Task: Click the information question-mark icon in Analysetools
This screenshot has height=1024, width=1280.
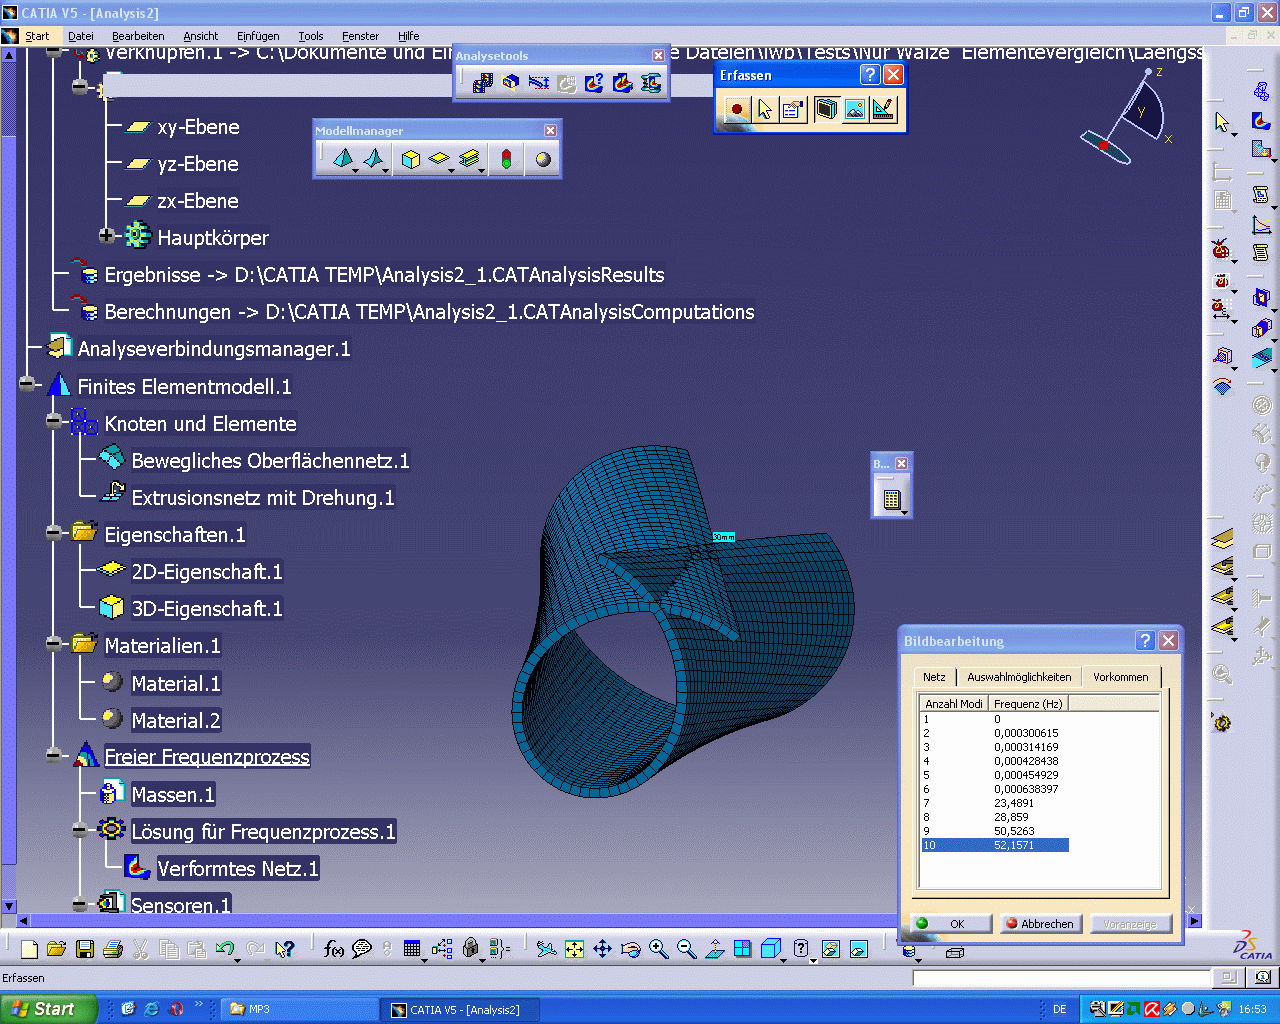Action: (x=594, y=82)
